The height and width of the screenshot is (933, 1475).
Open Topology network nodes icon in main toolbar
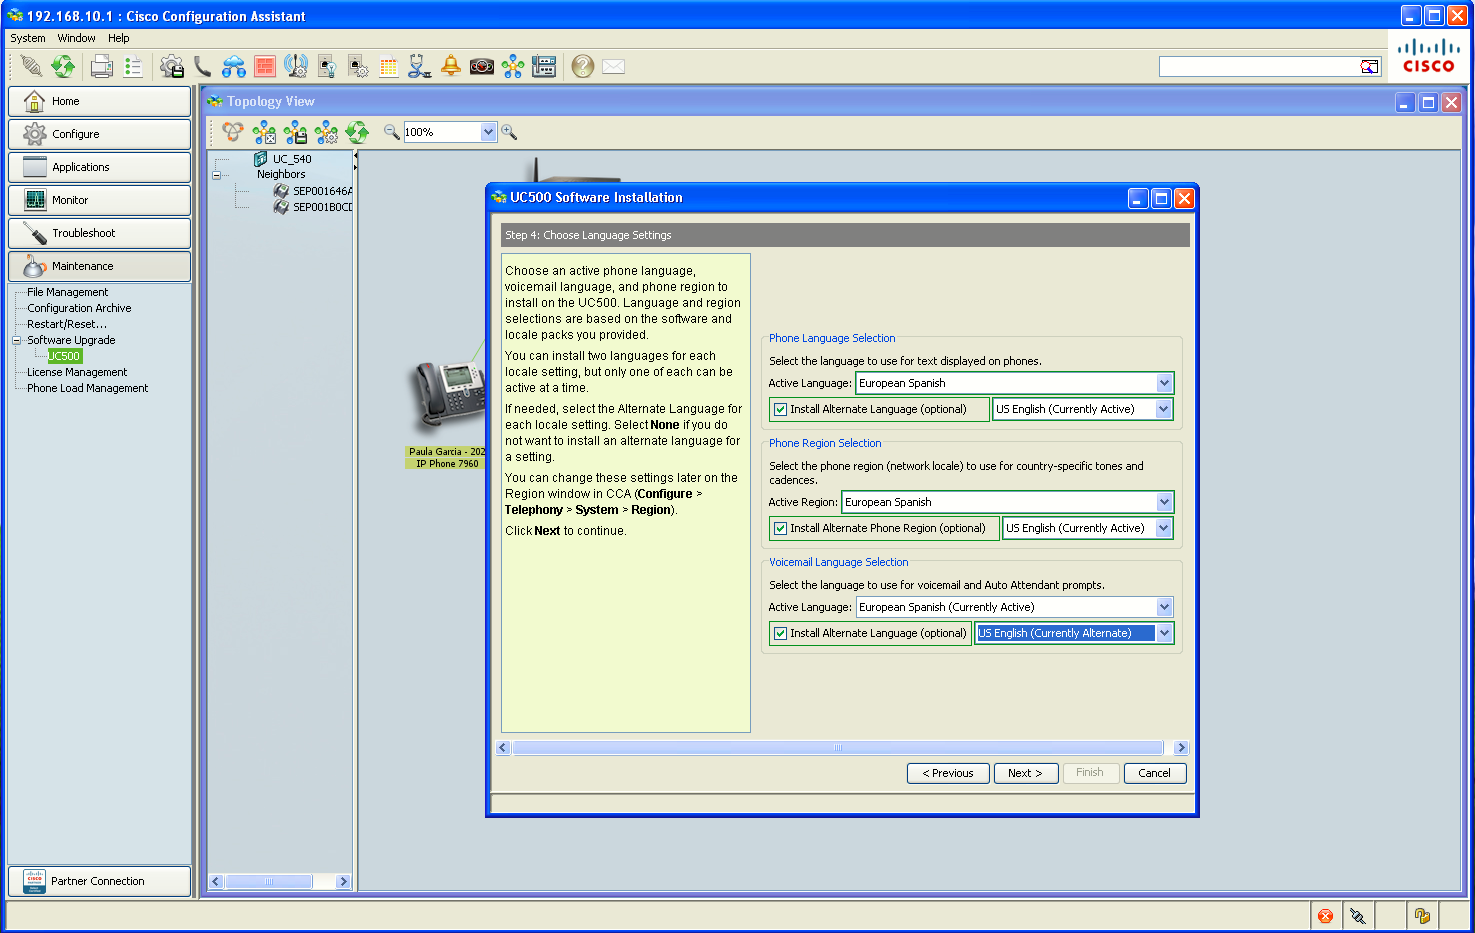[513, 66]
